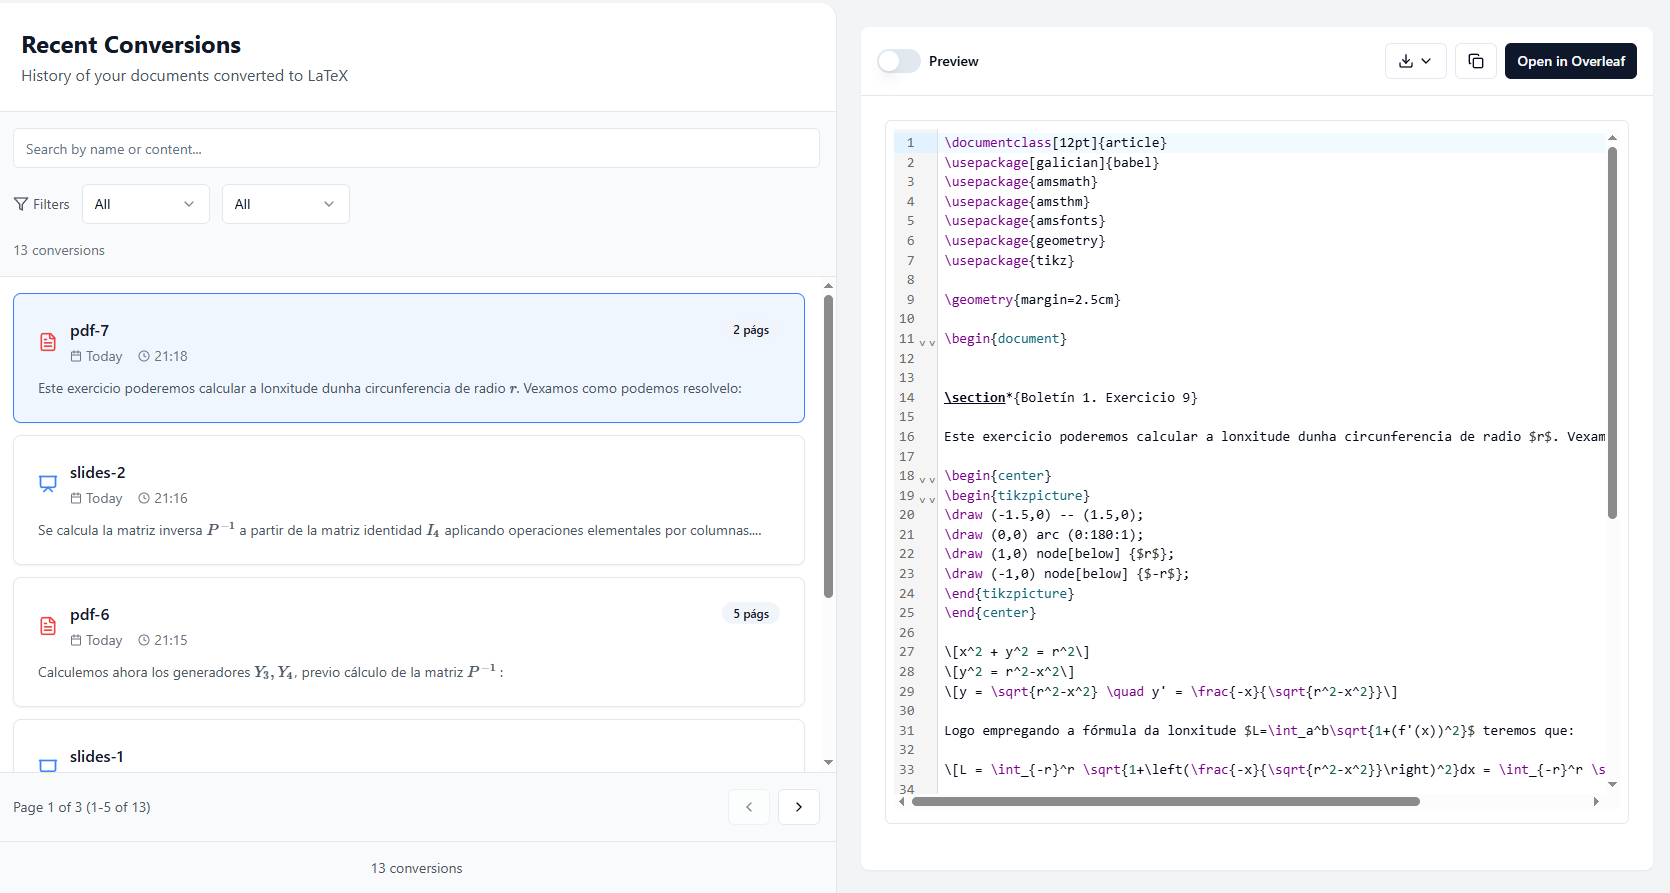Click the Filters funnel icon

pyautogui.click(x=21, y=204)
